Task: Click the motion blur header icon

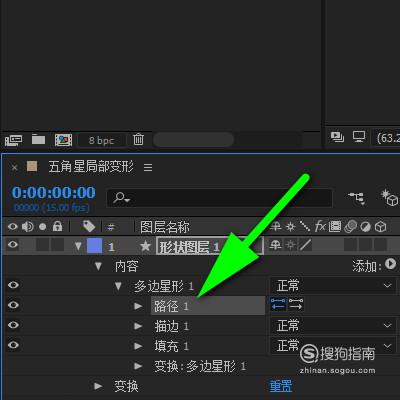Action: 350,227
